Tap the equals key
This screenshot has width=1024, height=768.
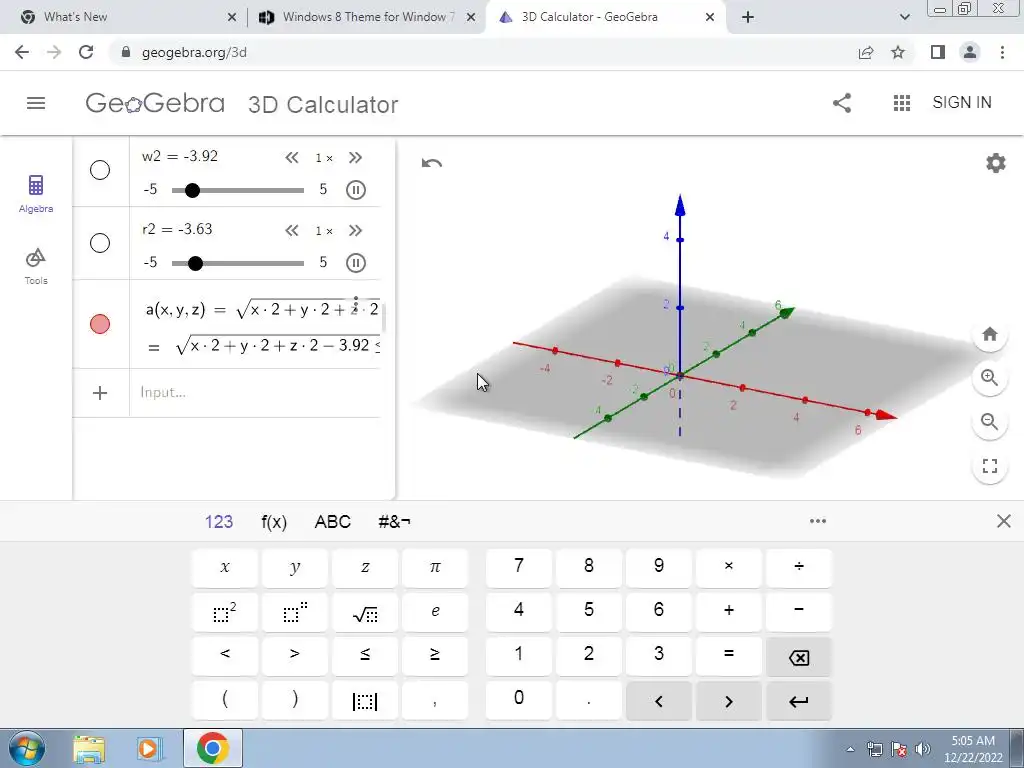tap(729, 655)
